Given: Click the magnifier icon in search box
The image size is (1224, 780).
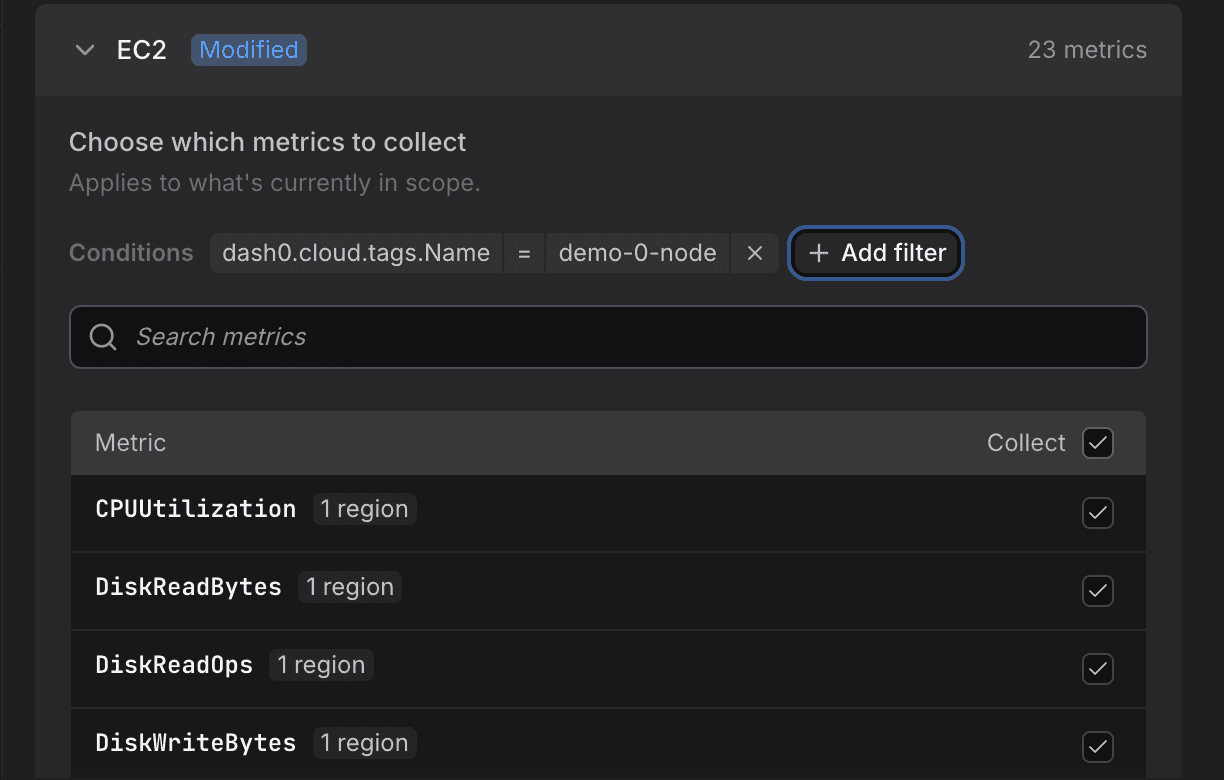Looking at the screenshot, I should tap(103, 337).
